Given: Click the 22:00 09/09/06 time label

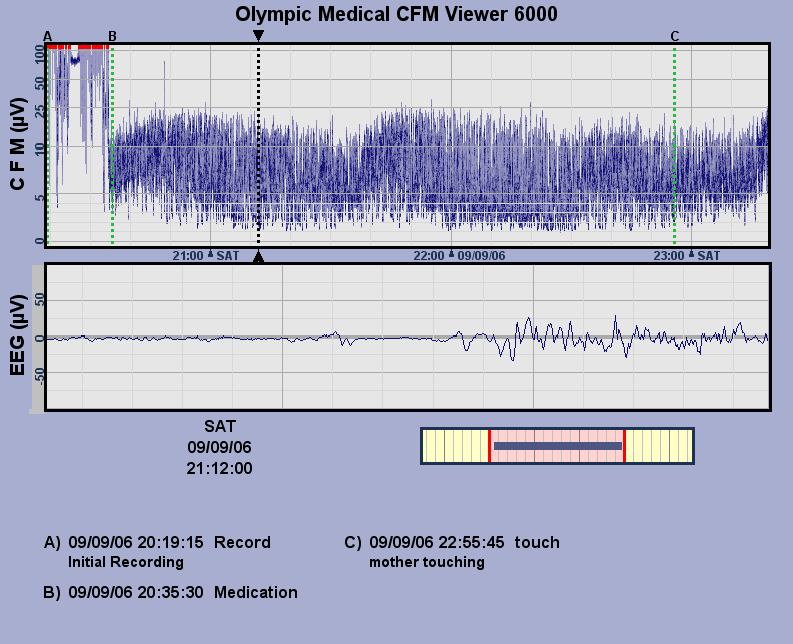Looking at the screenshot, I should click(459, 255).
